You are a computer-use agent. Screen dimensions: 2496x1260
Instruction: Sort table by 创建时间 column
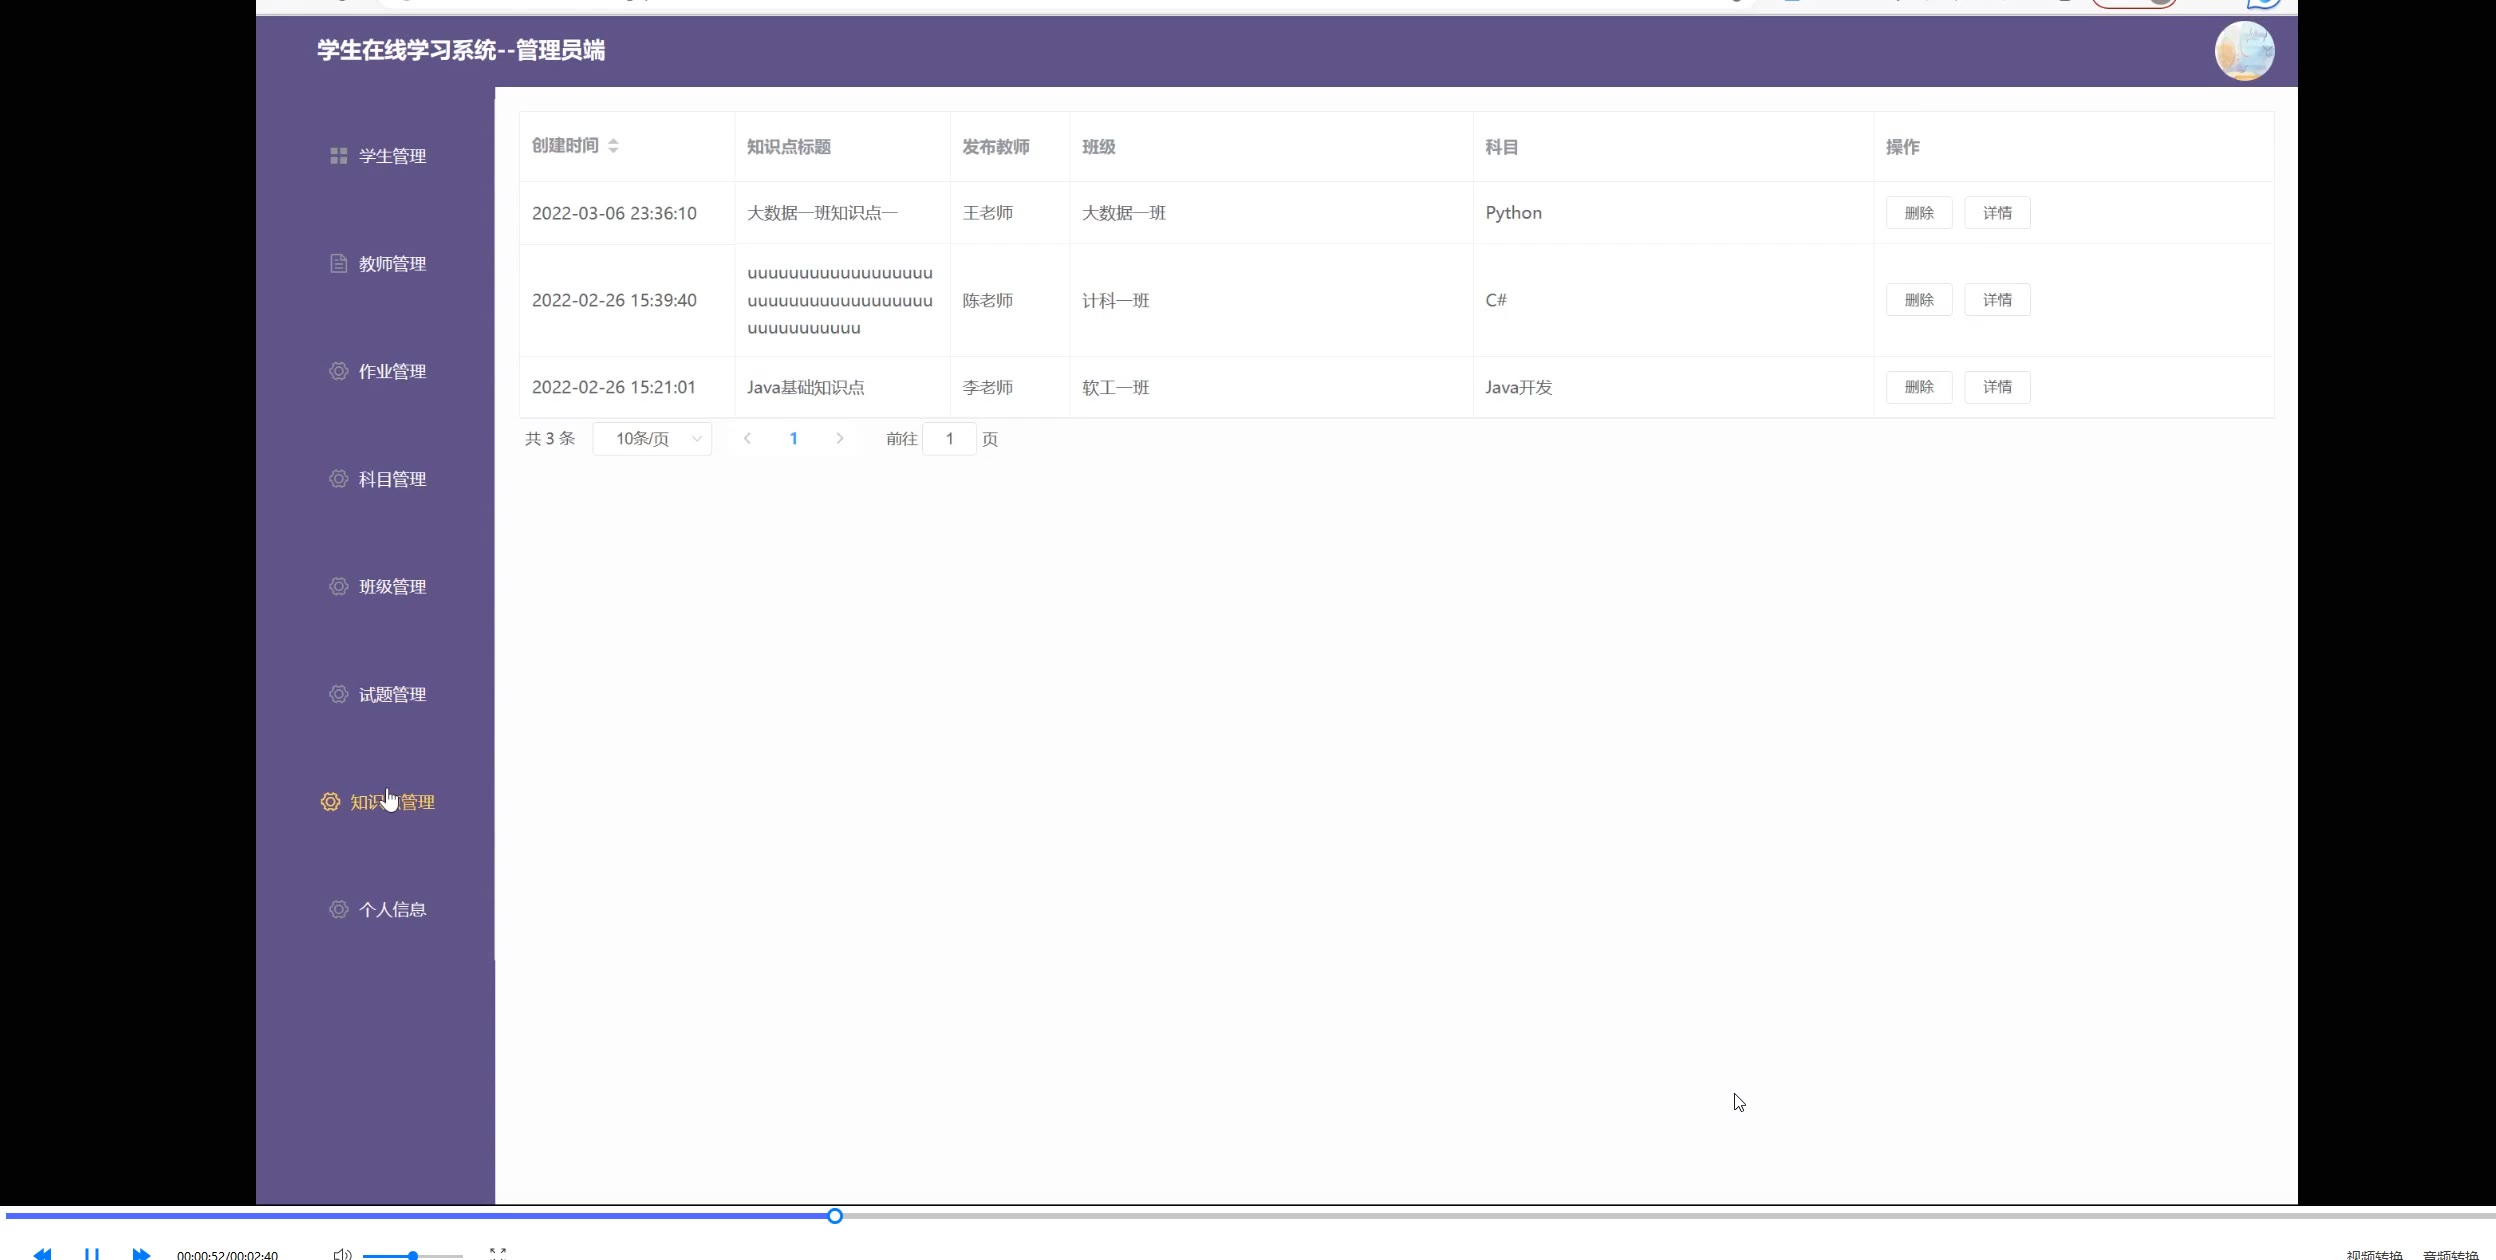[x=613, y=146]
